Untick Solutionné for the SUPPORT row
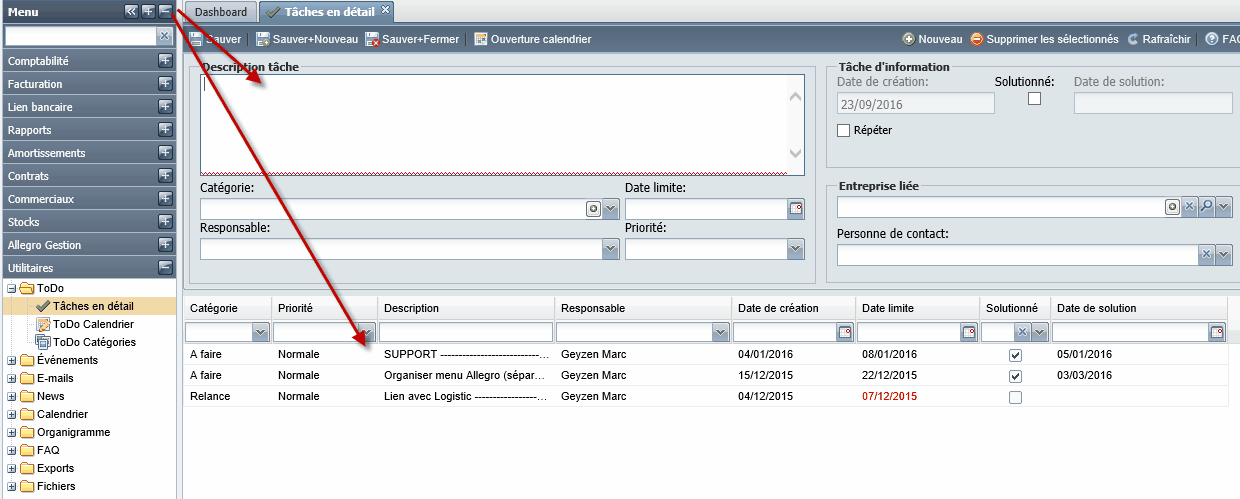Viewport: 1240px width, 499px height. click(1016, 355)
